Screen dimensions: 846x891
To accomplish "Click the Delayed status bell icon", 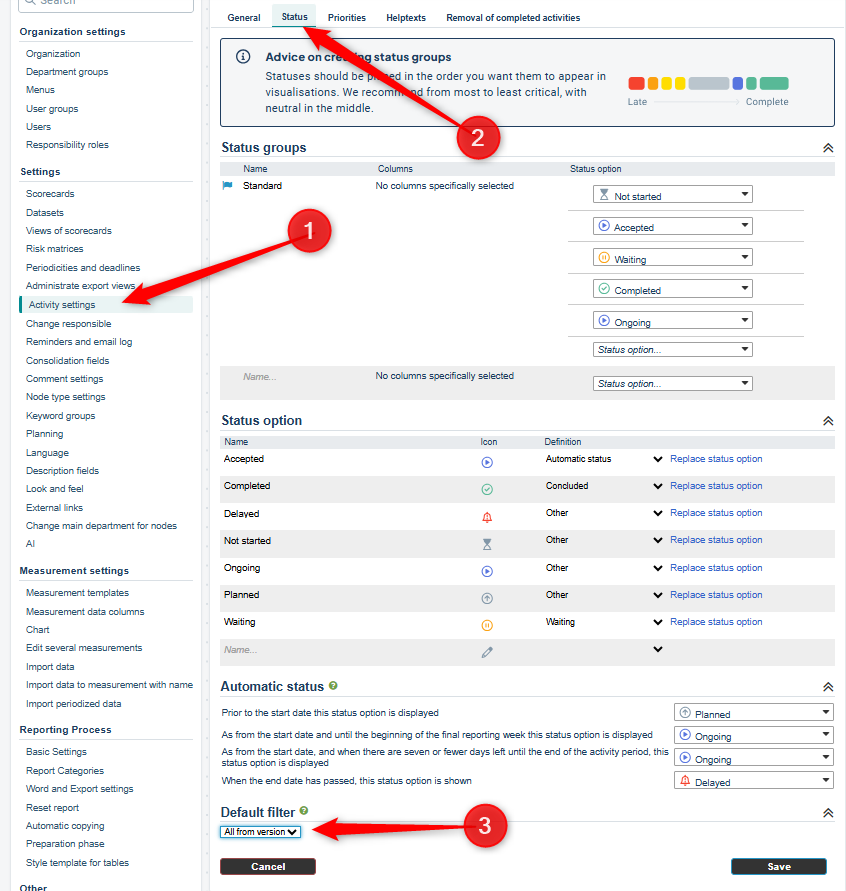I will tap(487, 517).
